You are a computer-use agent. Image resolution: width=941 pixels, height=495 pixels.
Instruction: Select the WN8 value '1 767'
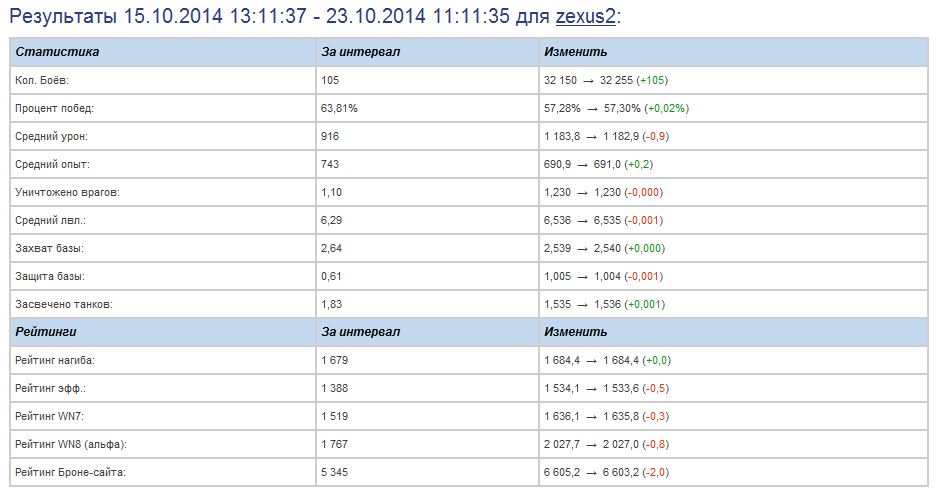point(334,445)
